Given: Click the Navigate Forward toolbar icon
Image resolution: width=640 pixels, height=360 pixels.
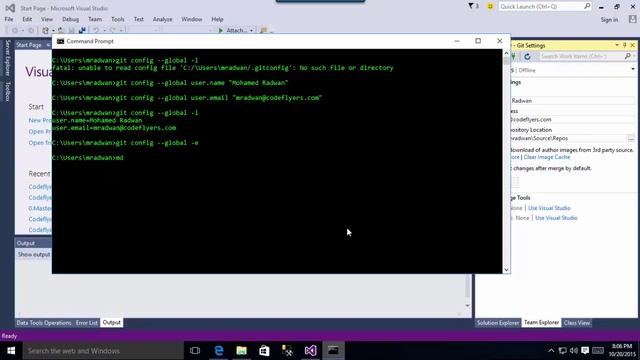Looking at the screenshot, I should pos(31,31).
